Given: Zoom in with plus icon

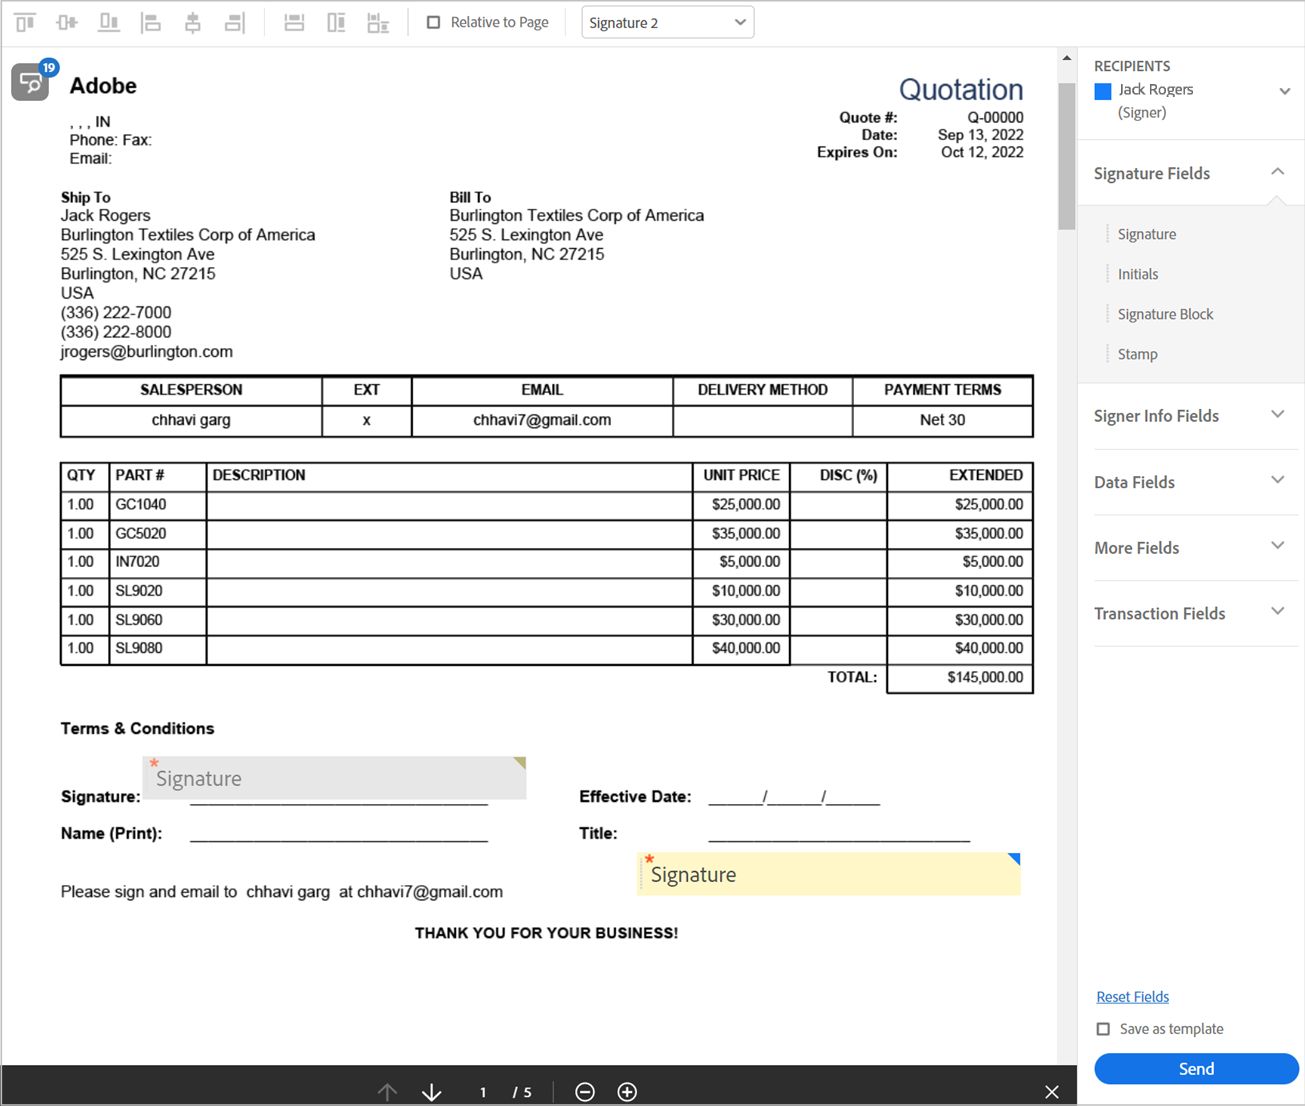Looking at the screenshot, I should (627, 1092).
